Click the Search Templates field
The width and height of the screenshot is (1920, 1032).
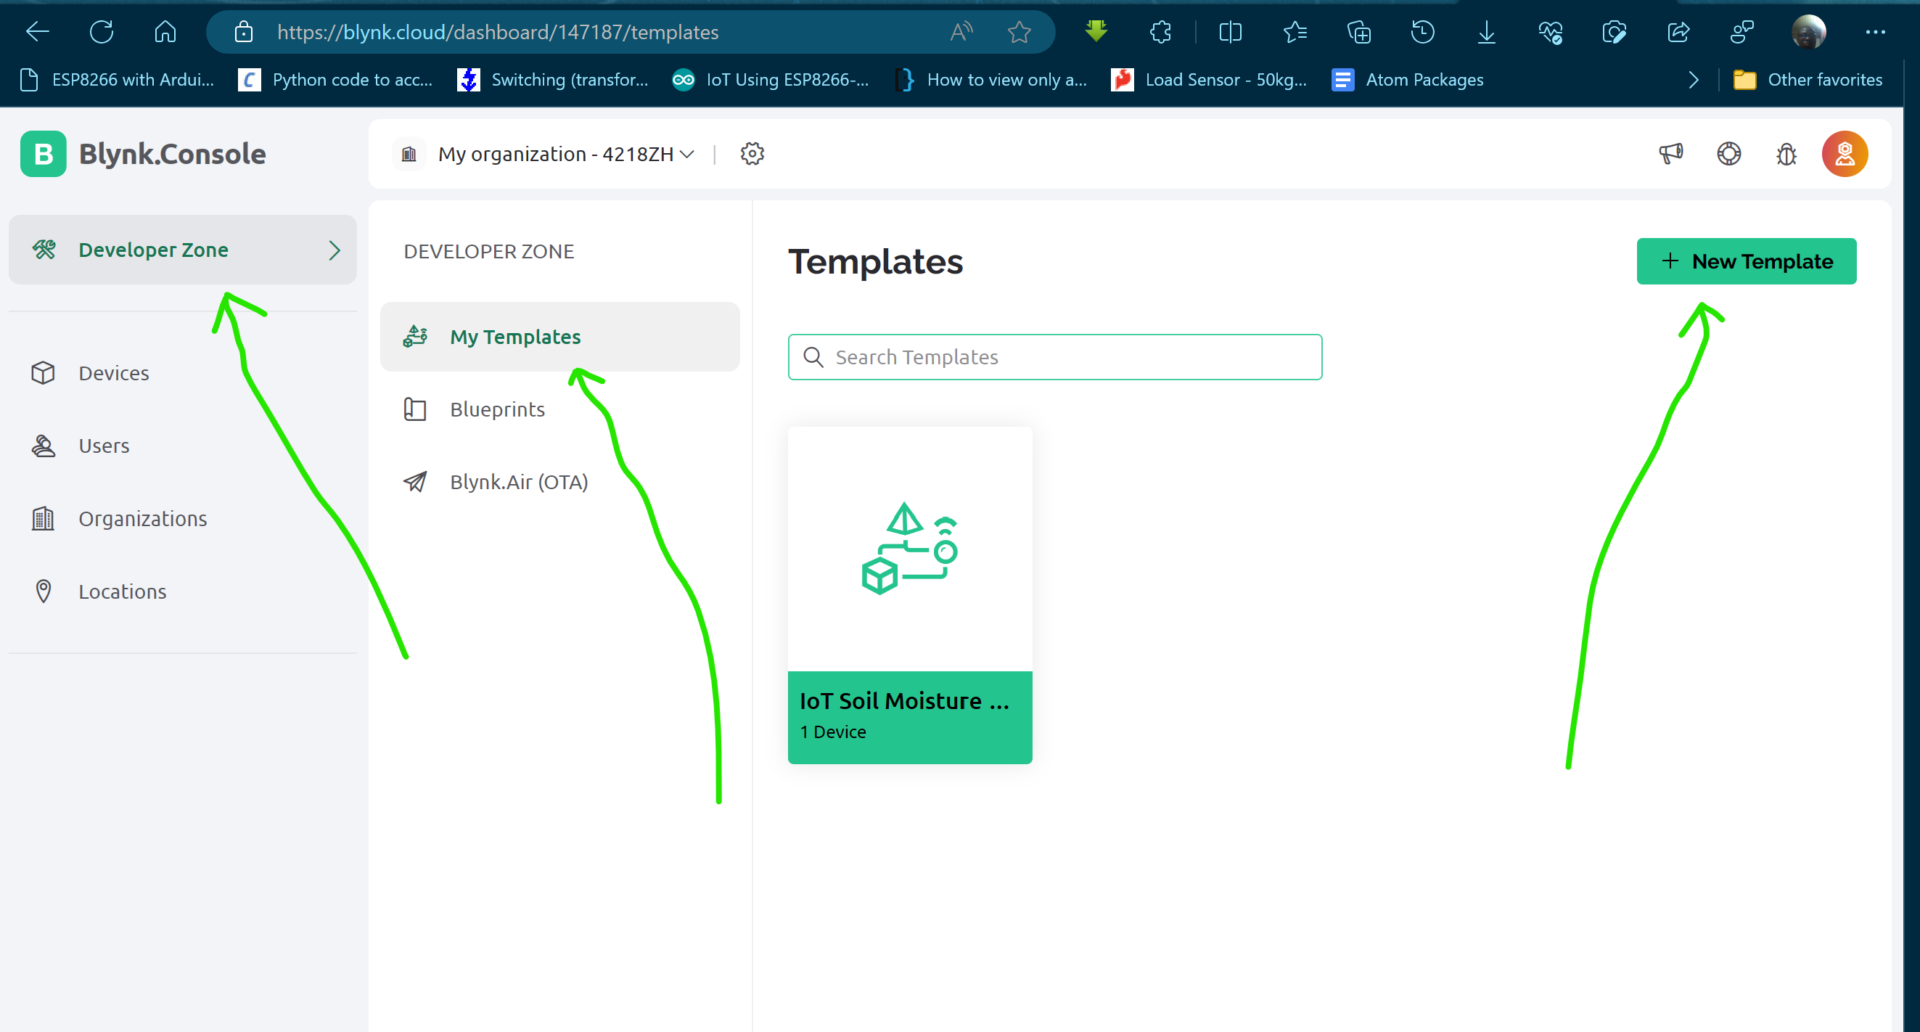[1055, 357]
